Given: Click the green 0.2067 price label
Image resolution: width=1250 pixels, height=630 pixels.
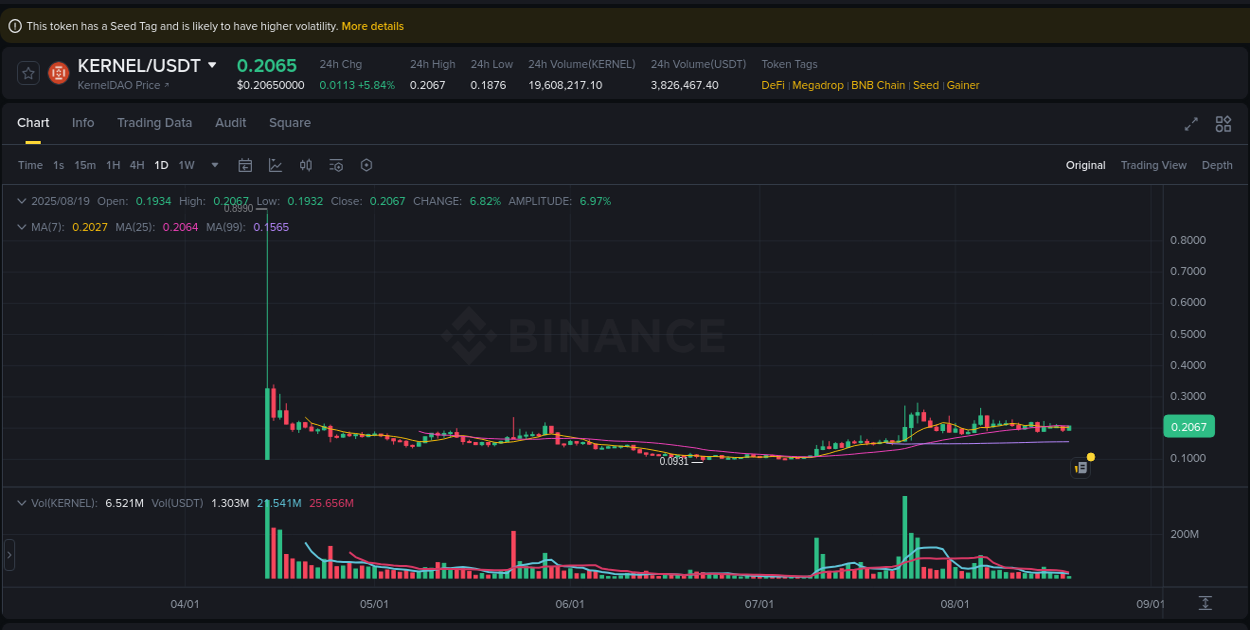Looking at the screenshot, I should point(1188,426).
